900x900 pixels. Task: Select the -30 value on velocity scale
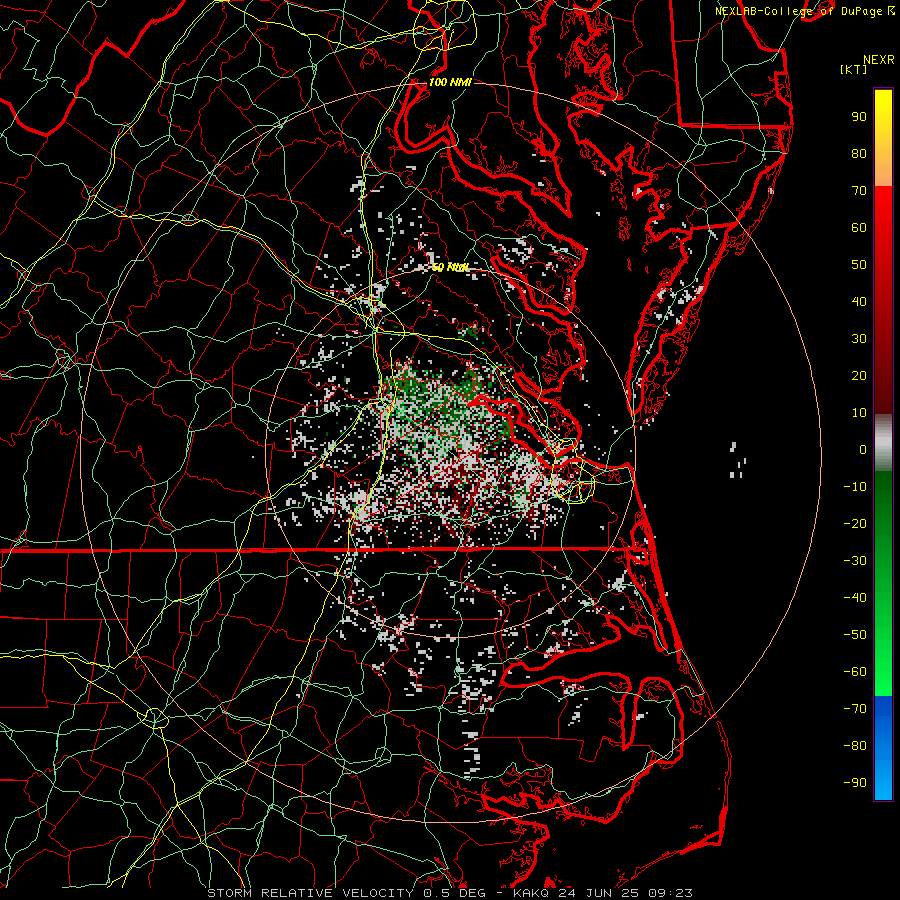[x=855, y=561]
